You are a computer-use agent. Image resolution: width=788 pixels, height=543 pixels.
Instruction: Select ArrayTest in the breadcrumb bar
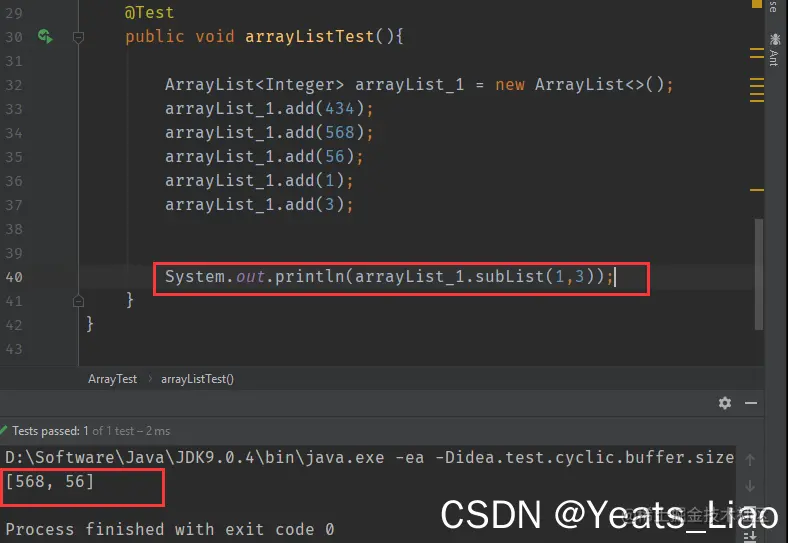pyautogui.click(x=112, y=379)
